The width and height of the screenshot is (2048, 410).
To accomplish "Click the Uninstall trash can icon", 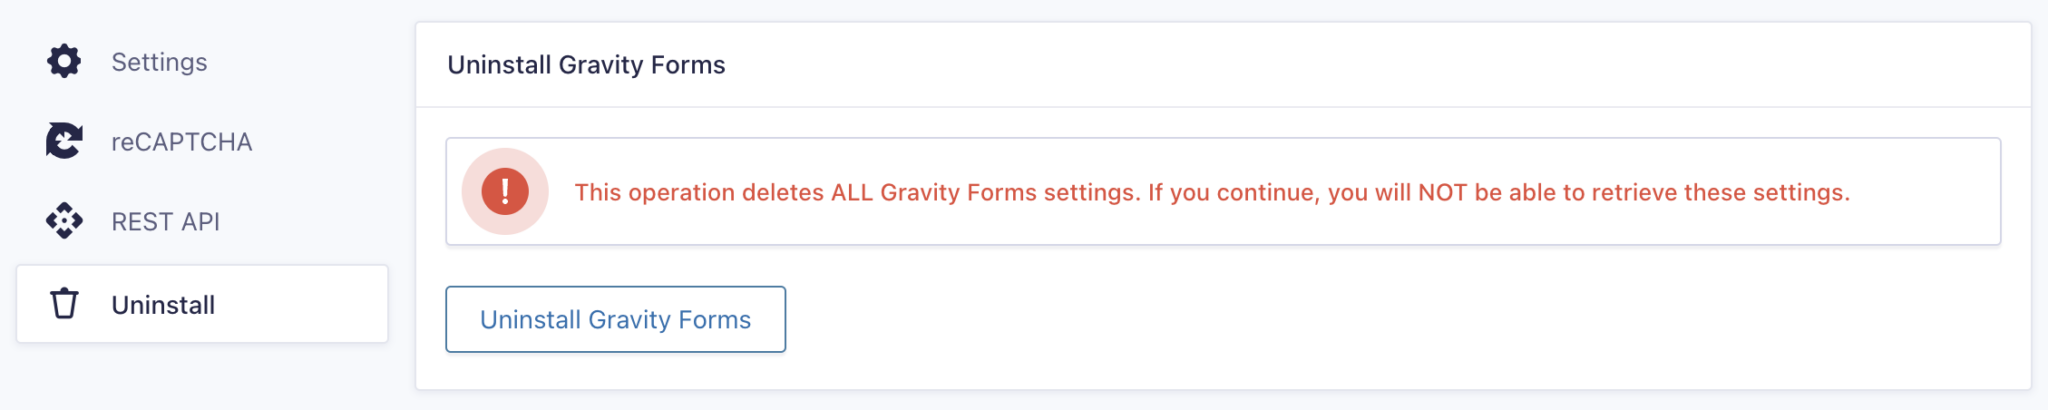I will tap(64, 303).
